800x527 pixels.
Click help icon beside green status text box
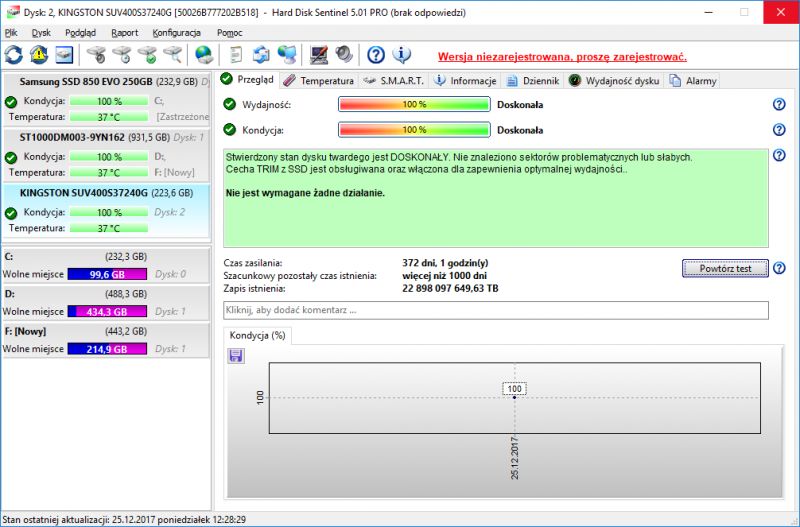[x=779, y=155]
